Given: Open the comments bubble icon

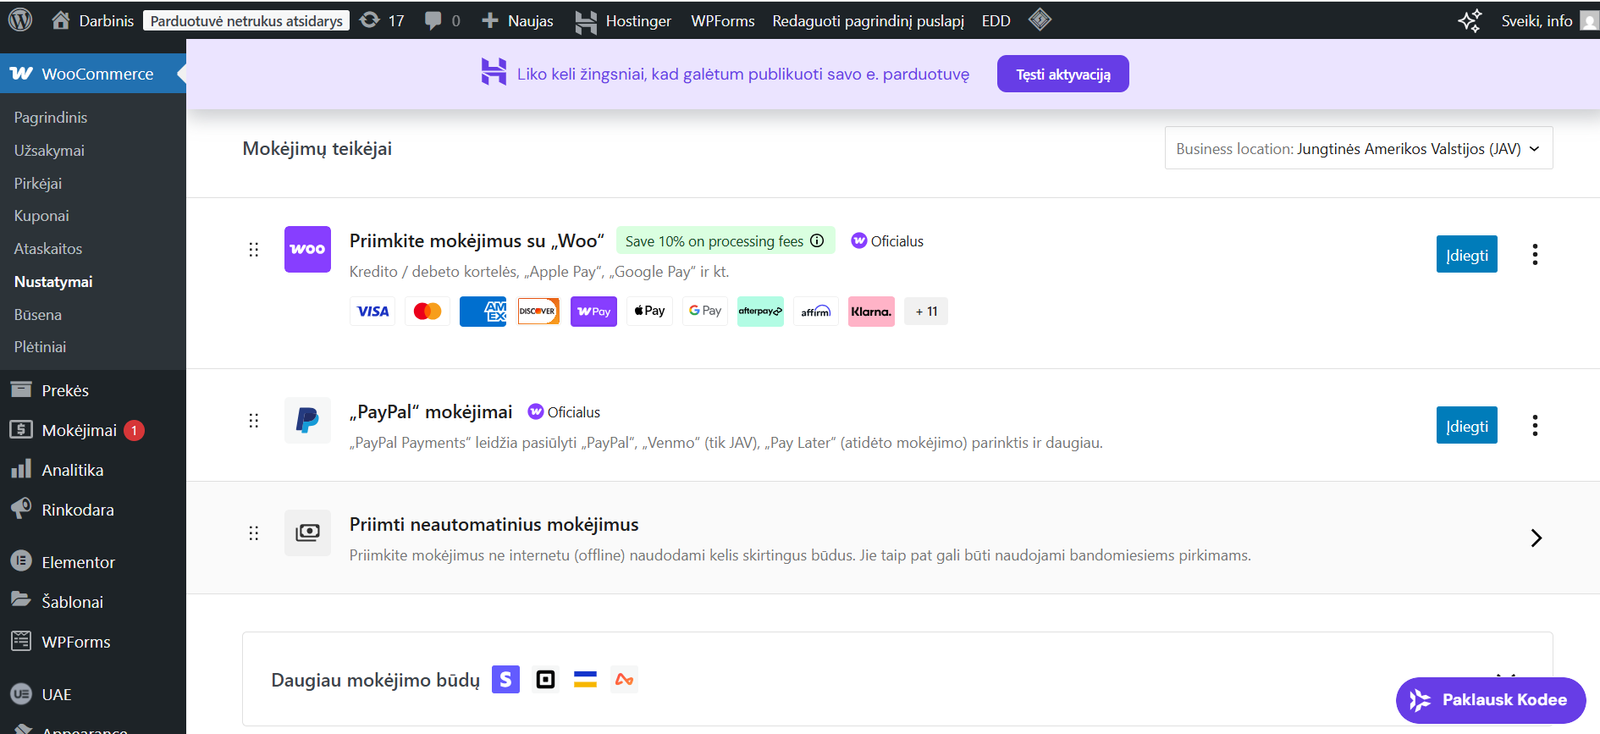Looking at the screenshot, I should [433, 20].
